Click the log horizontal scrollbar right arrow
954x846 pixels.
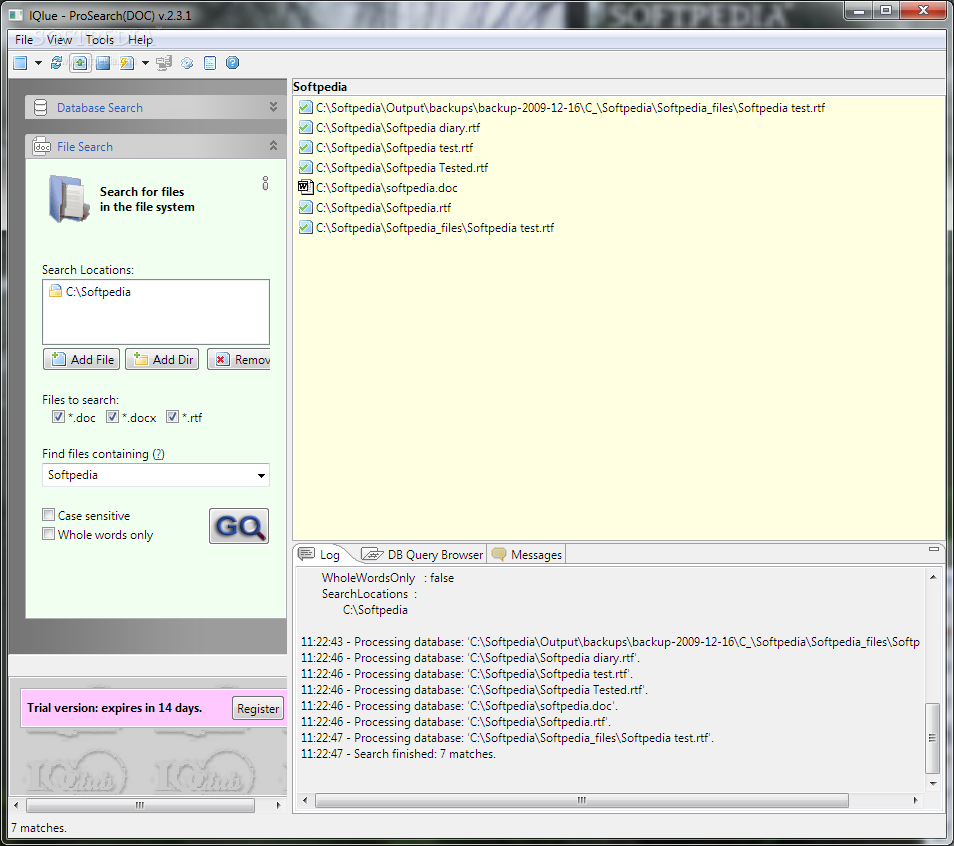coord(916,800)
